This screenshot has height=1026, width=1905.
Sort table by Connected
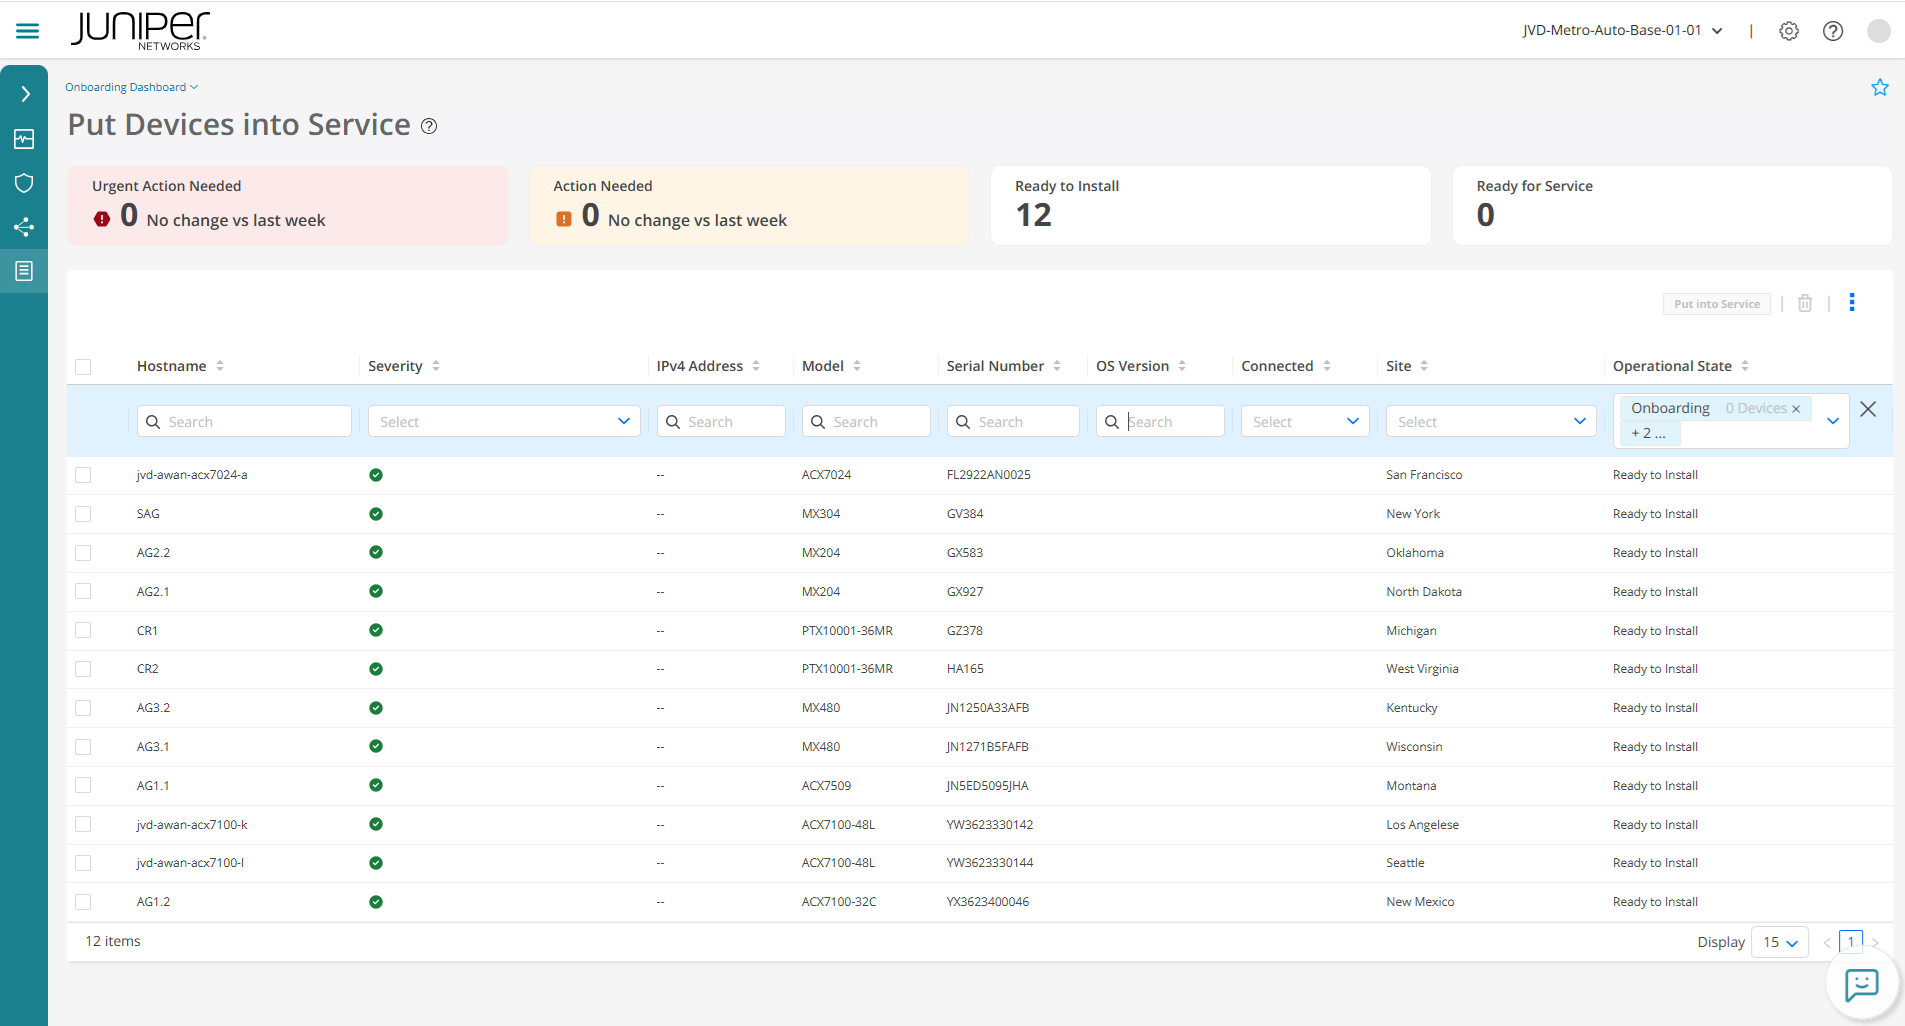pos(1327,366)
